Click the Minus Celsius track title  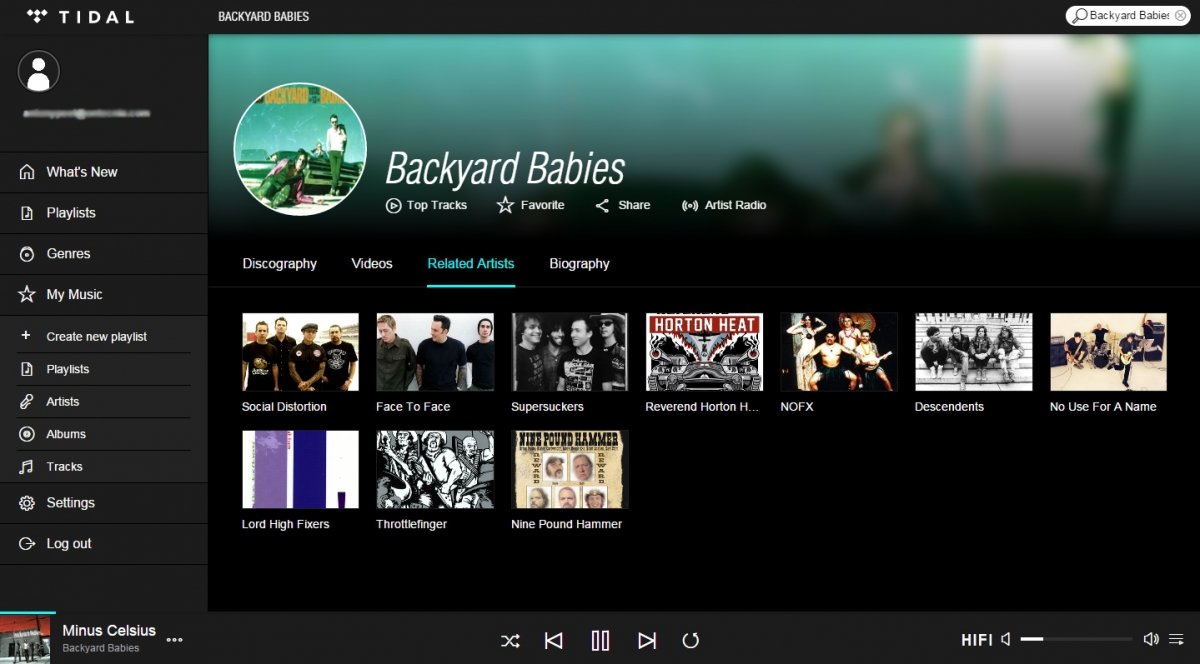[109, 630]
